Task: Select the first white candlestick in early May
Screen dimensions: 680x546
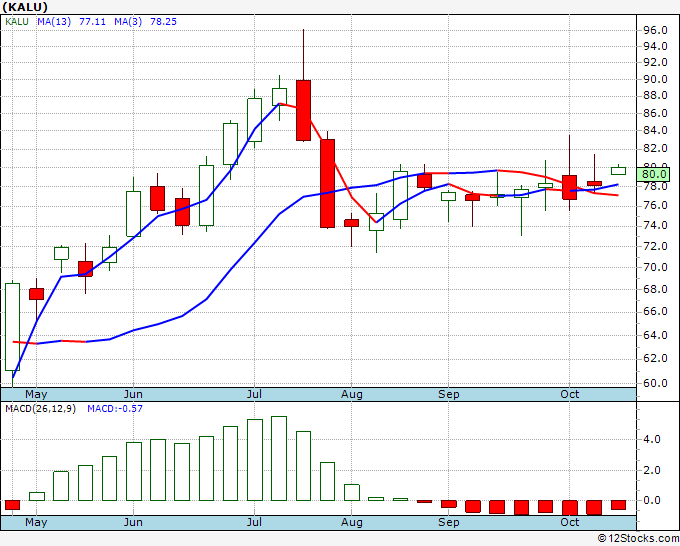Action: coord(12,326)
